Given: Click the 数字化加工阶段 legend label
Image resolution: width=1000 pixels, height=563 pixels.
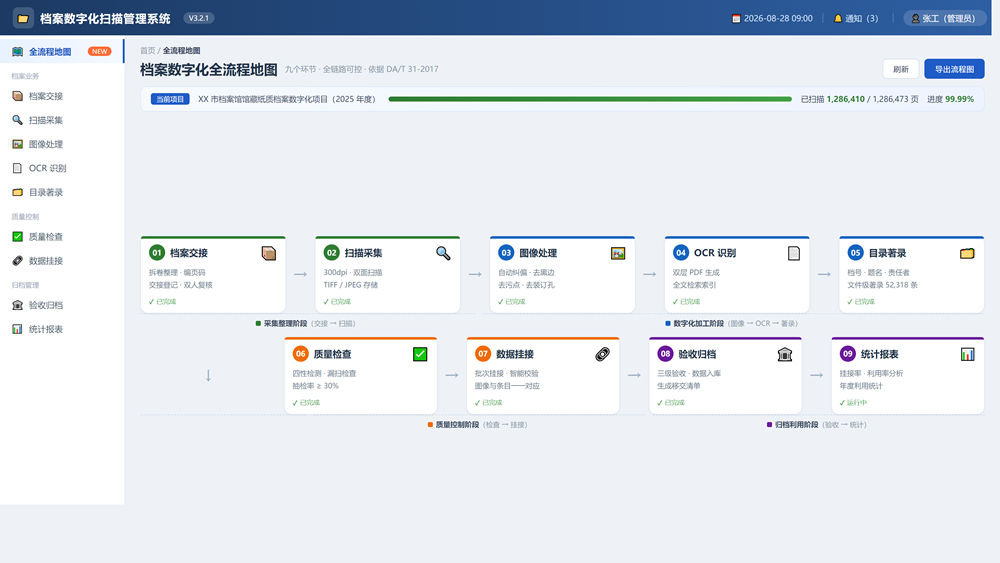Looking at the screenshot, I should [698, 323].
